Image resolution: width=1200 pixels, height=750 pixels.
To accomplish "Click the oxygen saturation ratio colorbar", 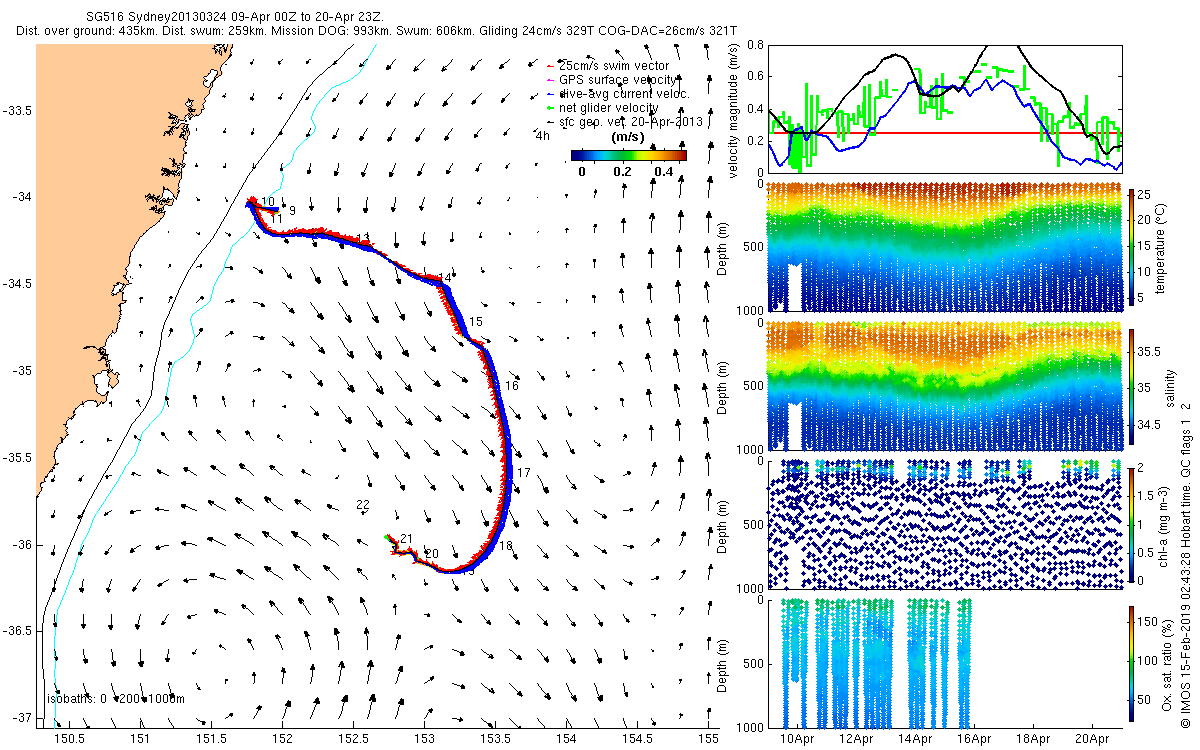I will (1131, 663).
